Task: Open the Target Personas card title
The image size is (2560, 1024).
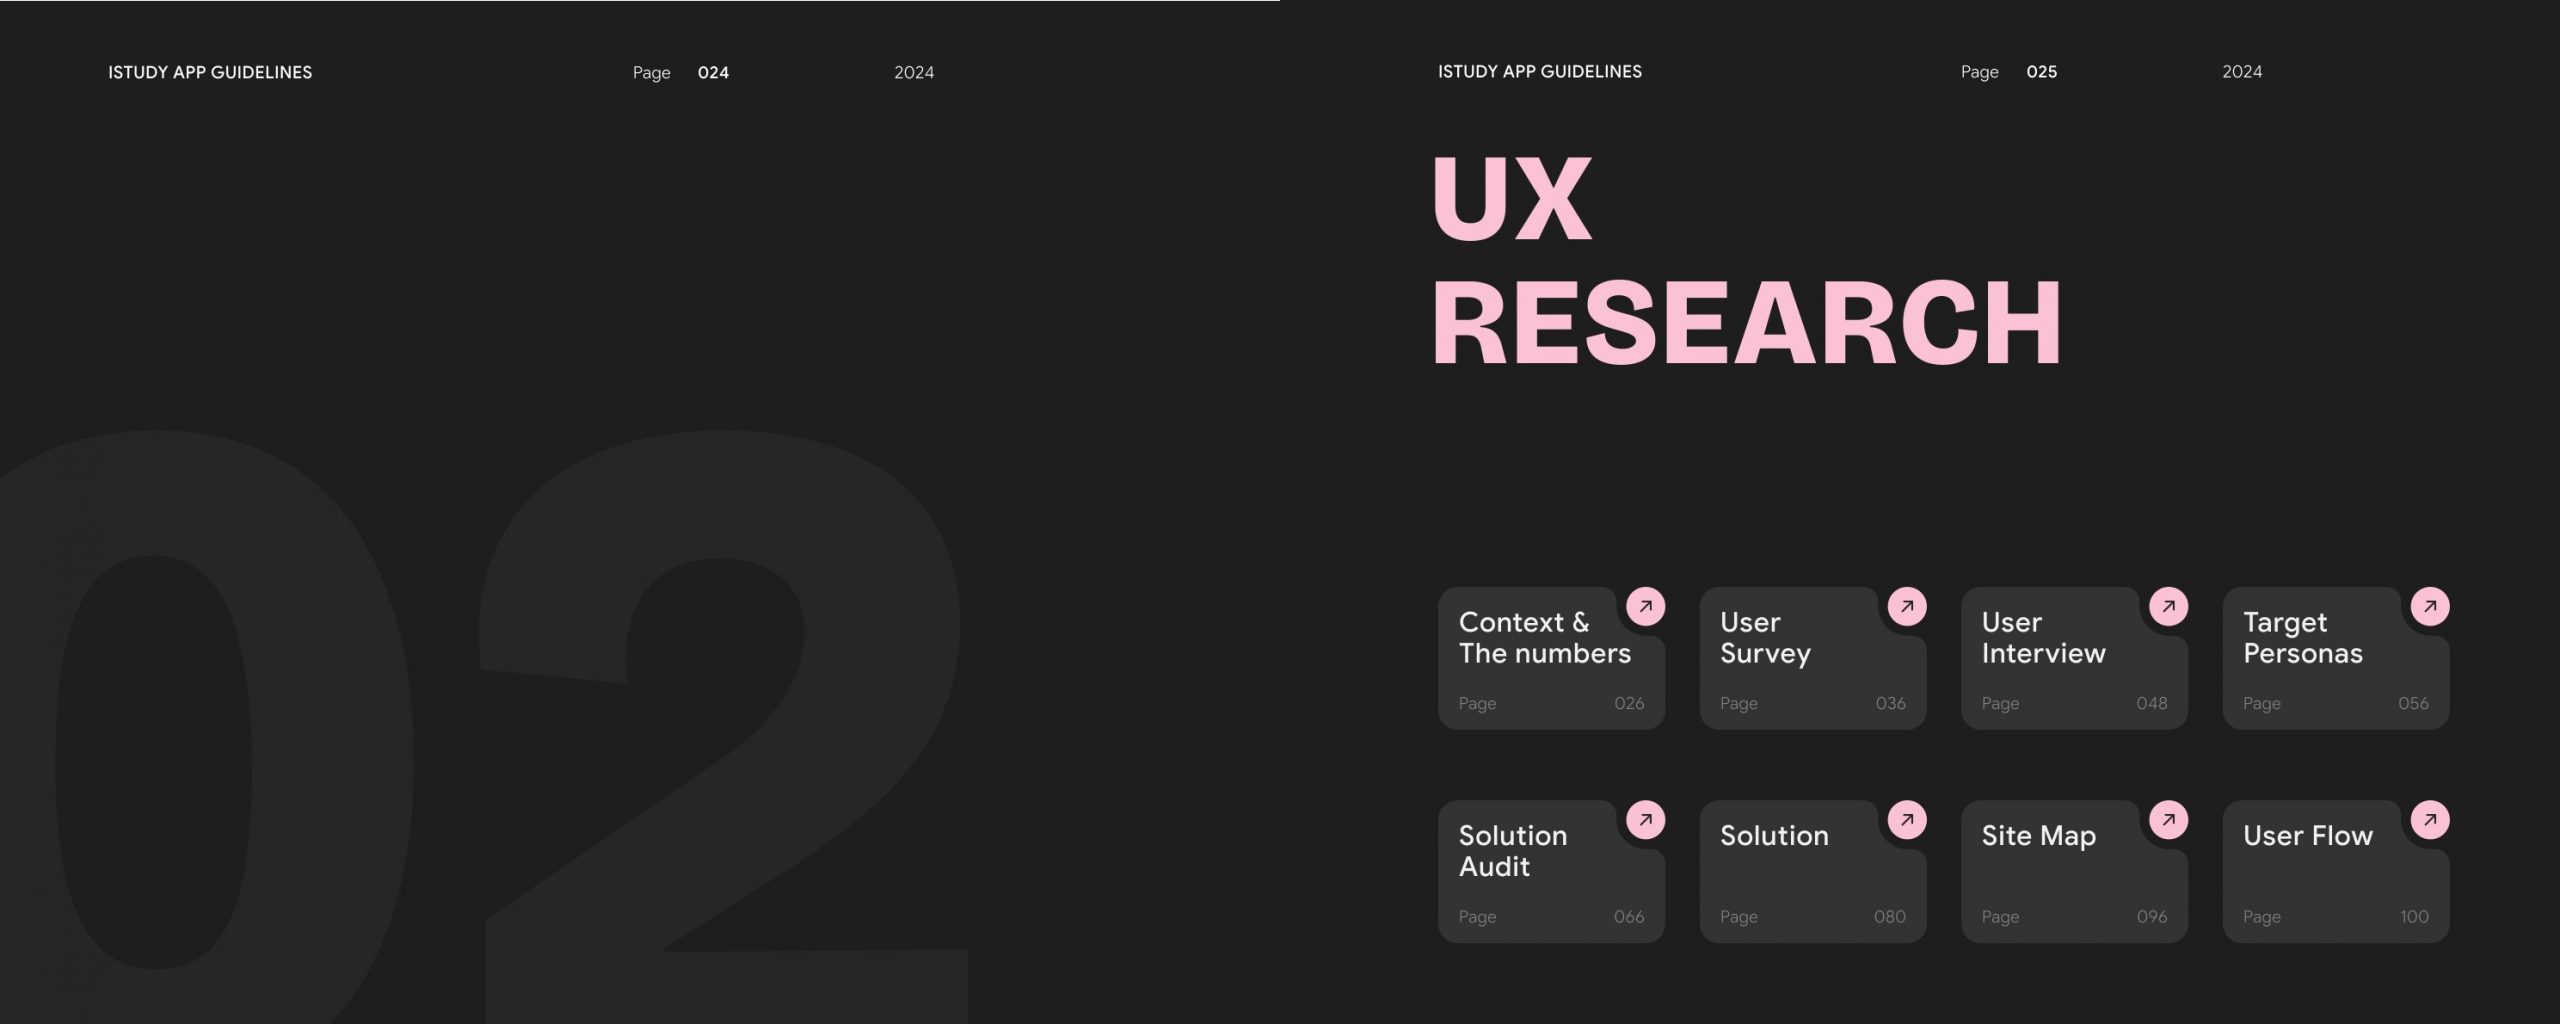Action: click(x=2302, y=638)
